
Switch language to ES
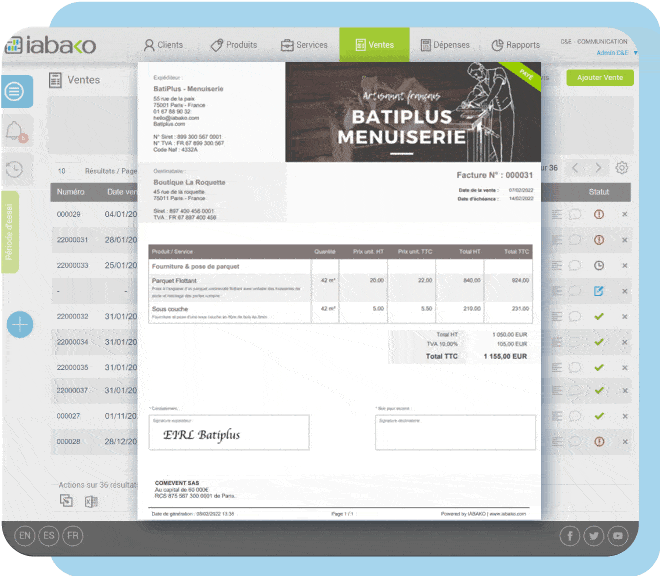(49, 536)
